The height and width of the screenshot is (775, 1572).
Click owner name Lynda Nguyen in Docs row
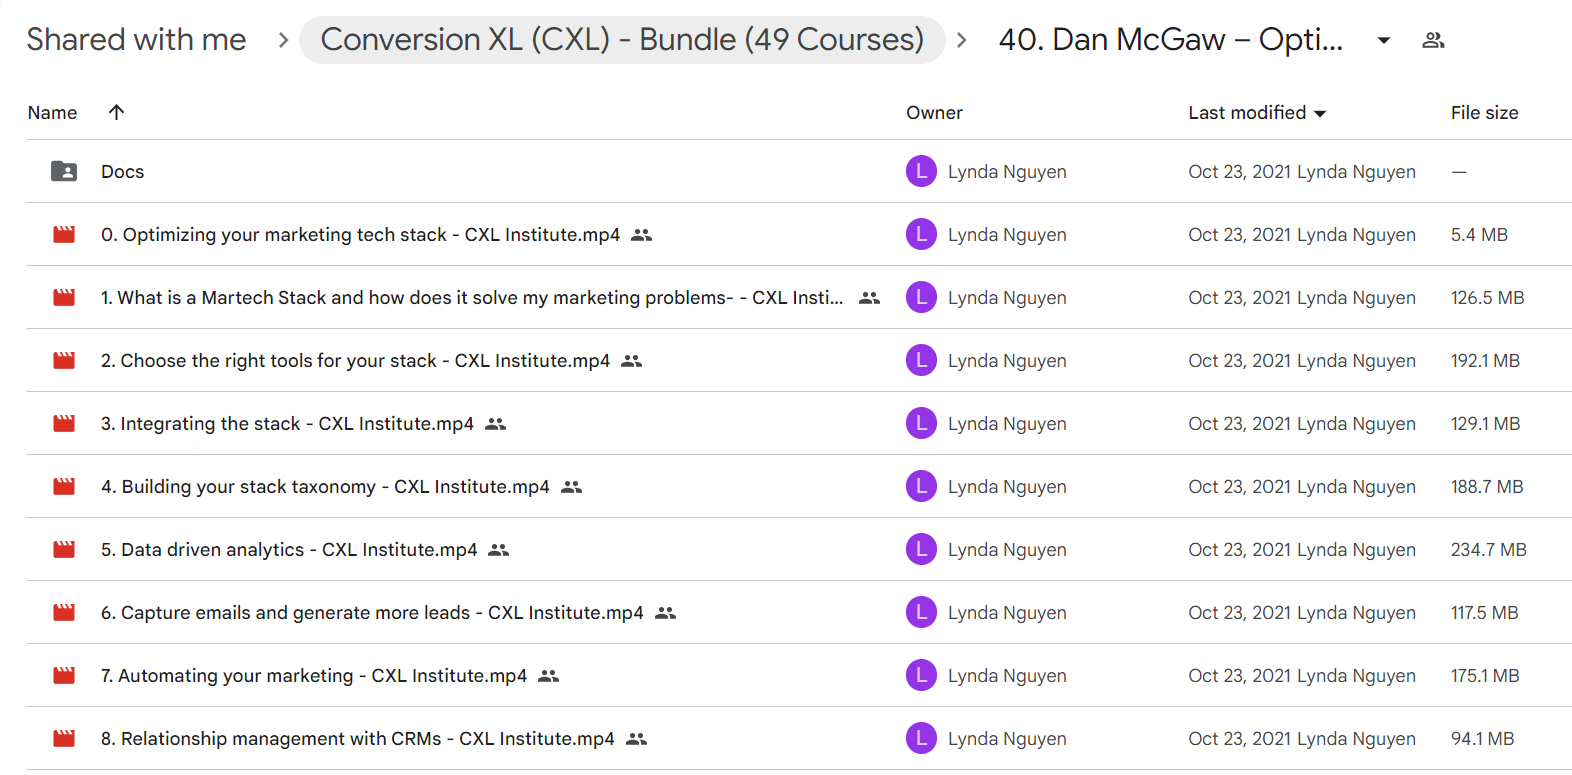tap(1007, 172)
